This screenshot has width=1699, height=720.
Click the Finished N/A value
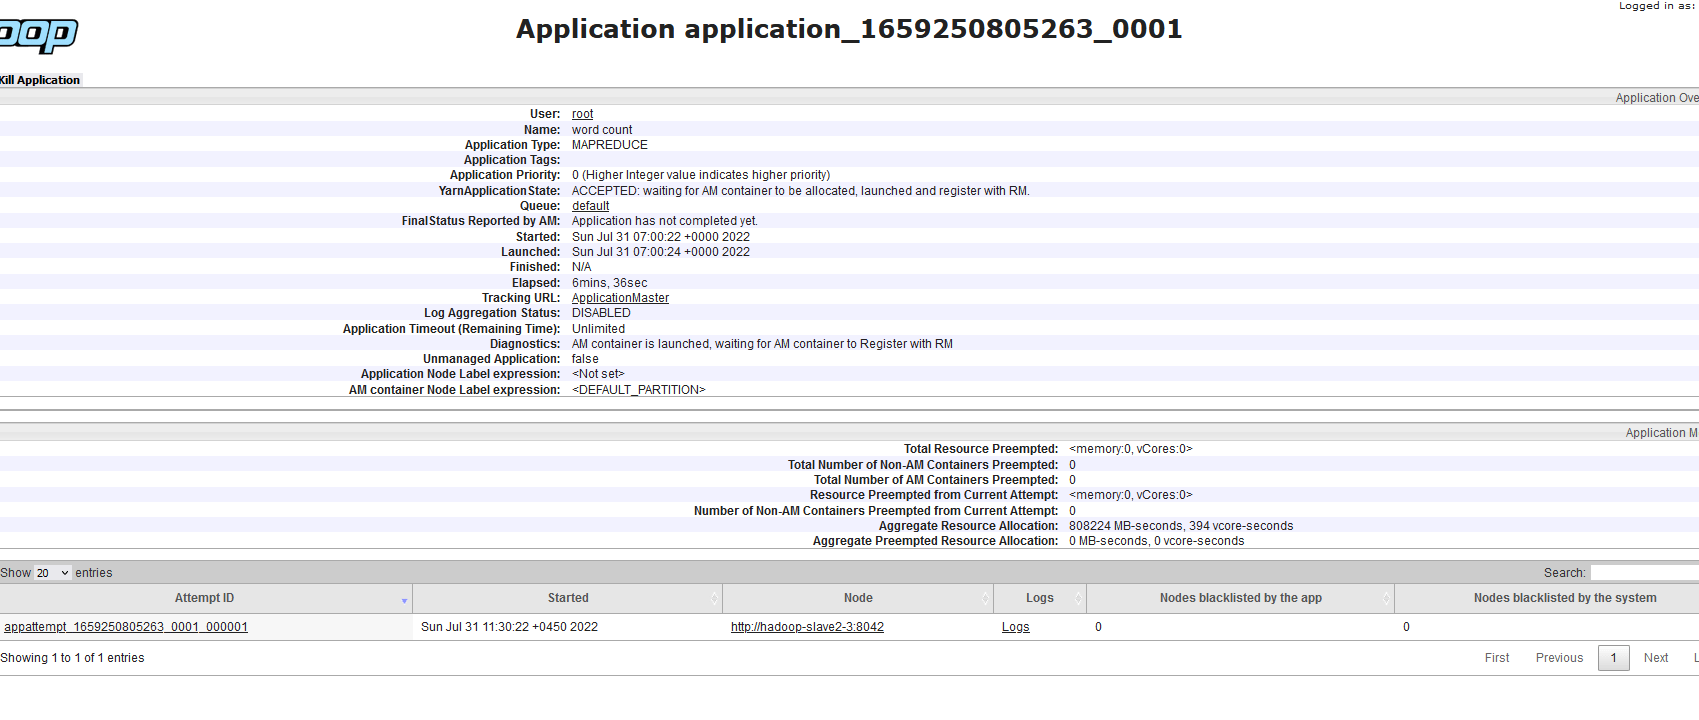pyautogui.click(x=581, y=267)
